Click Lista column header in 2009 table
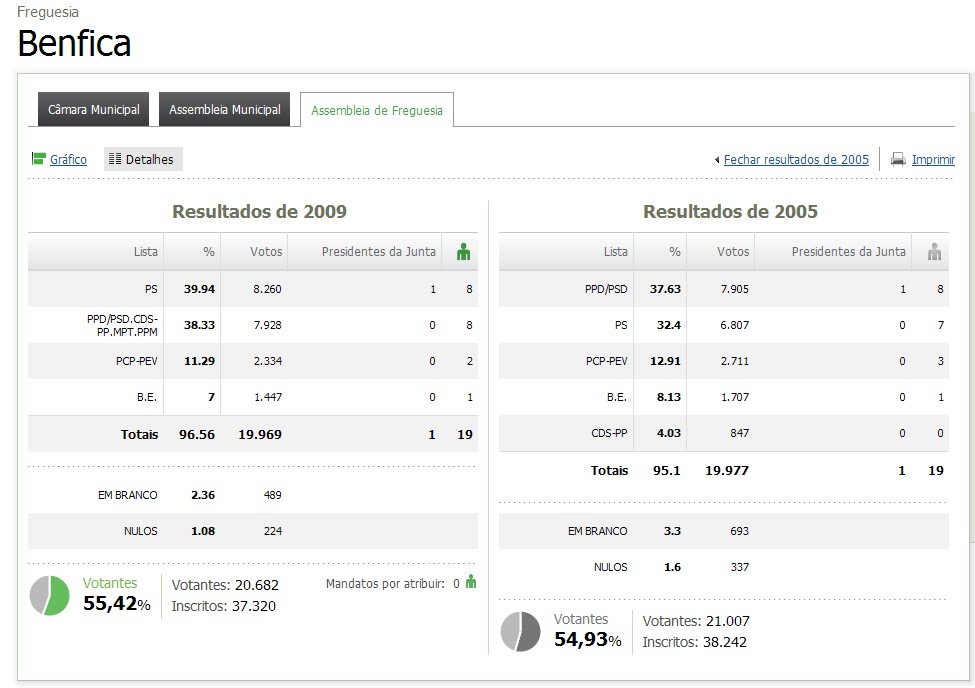 pos(146,251)
